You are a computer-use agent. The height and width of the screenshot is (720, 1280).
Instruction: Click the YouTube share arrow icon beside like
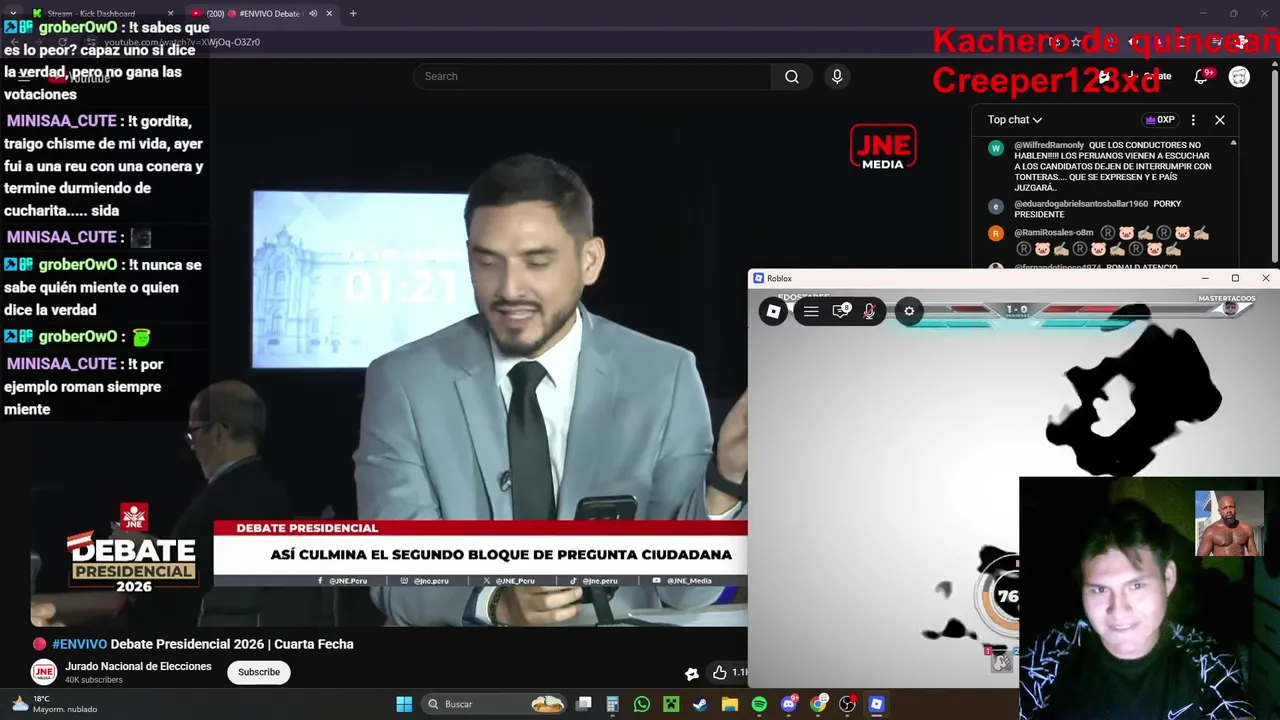691,673
